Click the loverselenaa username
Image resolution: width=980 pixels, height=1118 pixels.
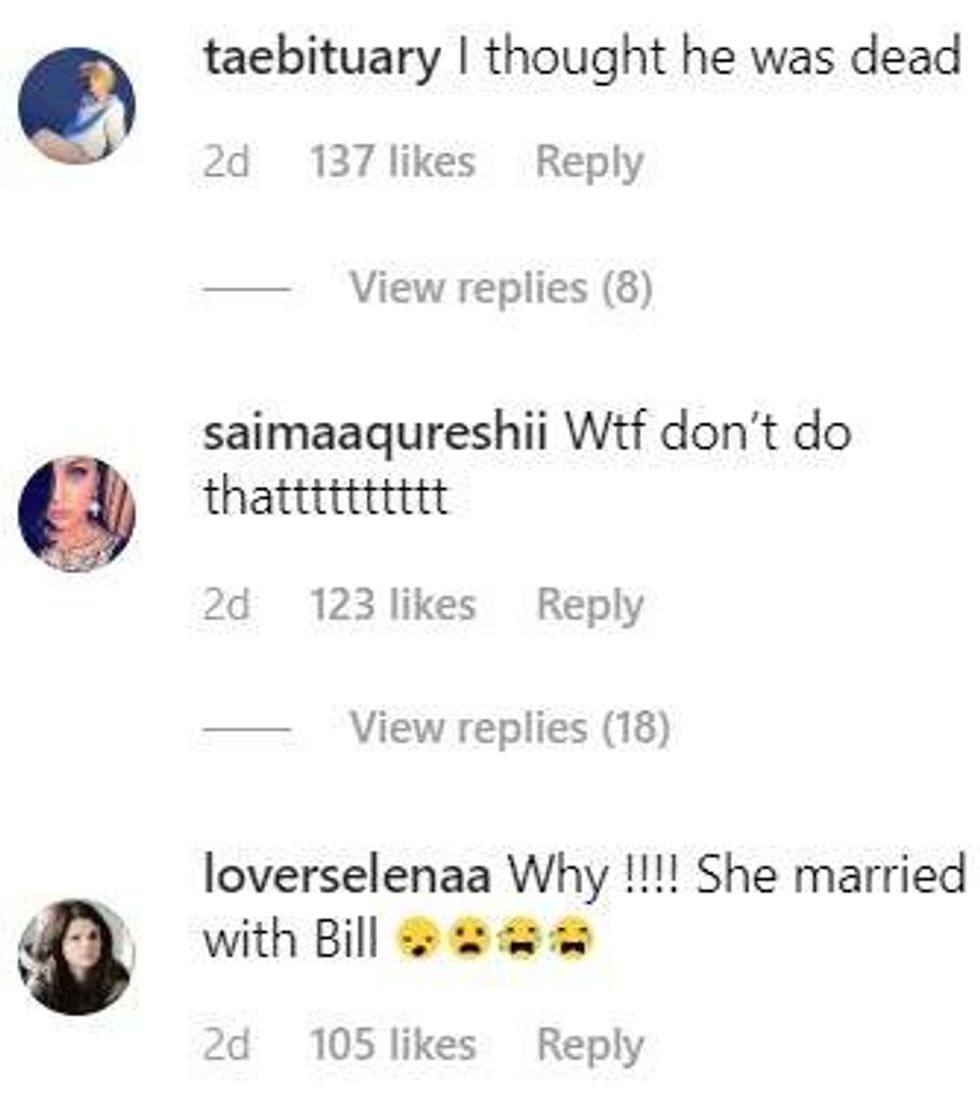pyautogui.click(x=347, y=875)
